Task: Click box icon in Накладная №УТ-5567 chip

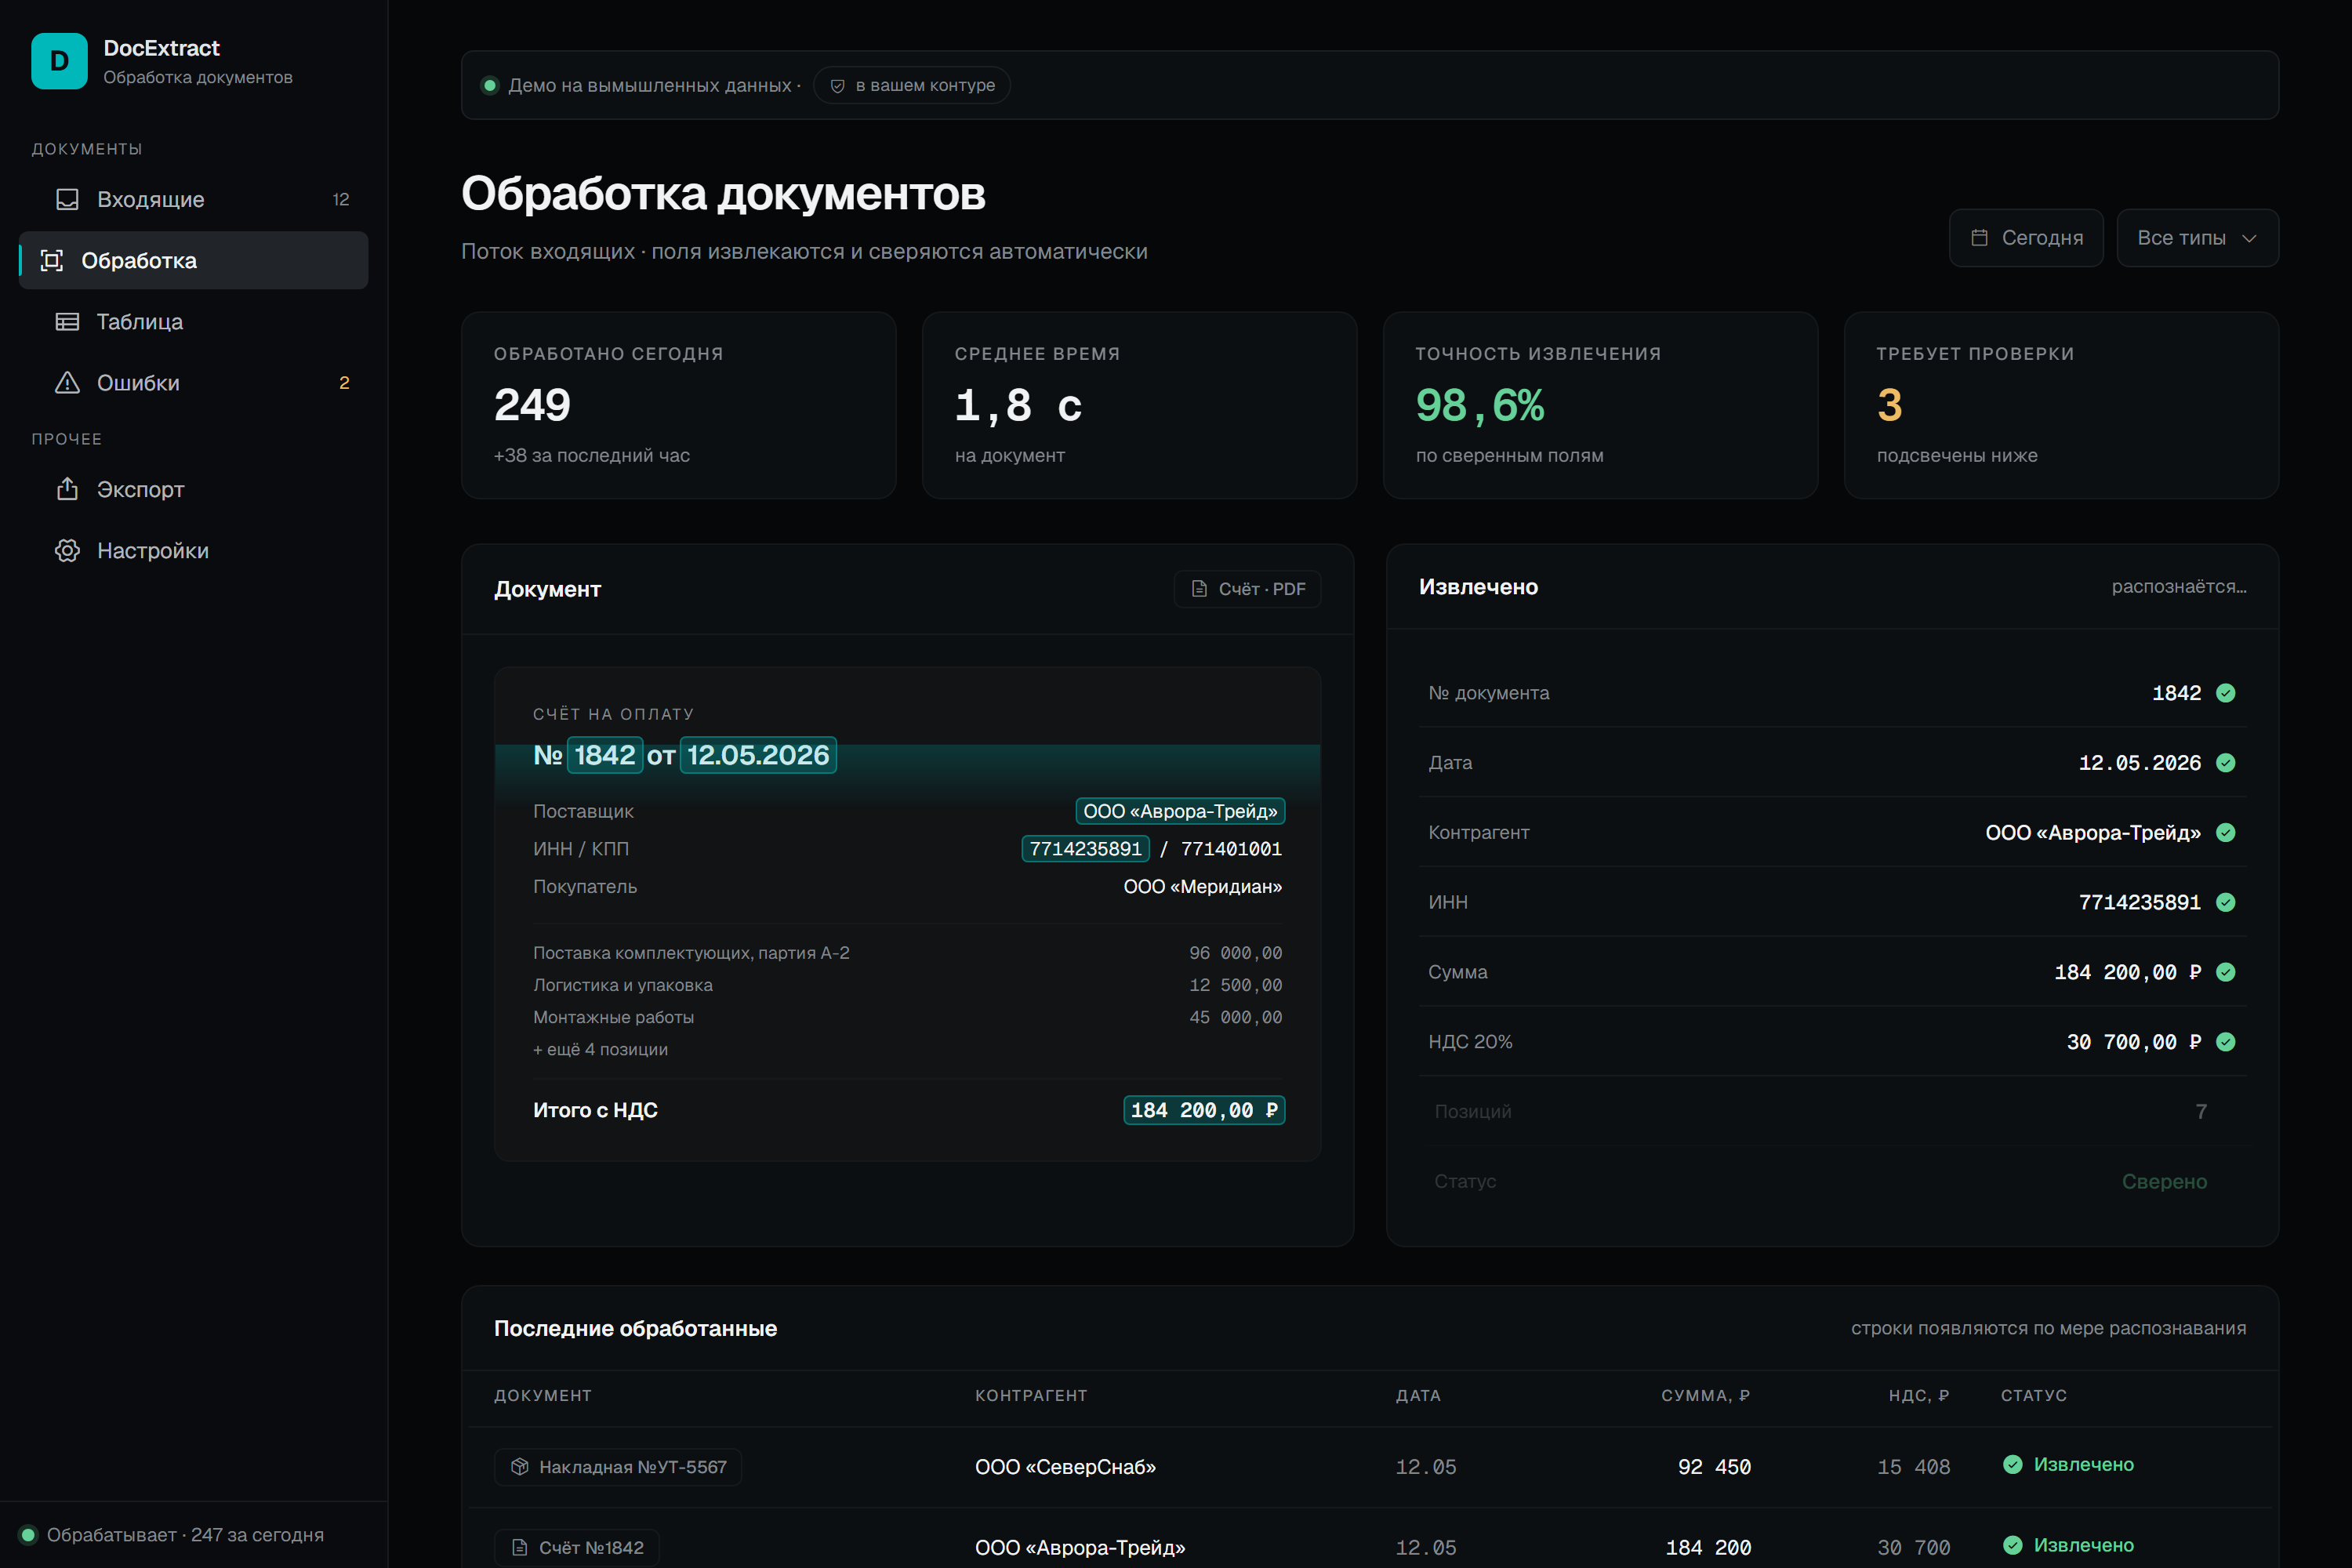Action: coord(519,1466)
